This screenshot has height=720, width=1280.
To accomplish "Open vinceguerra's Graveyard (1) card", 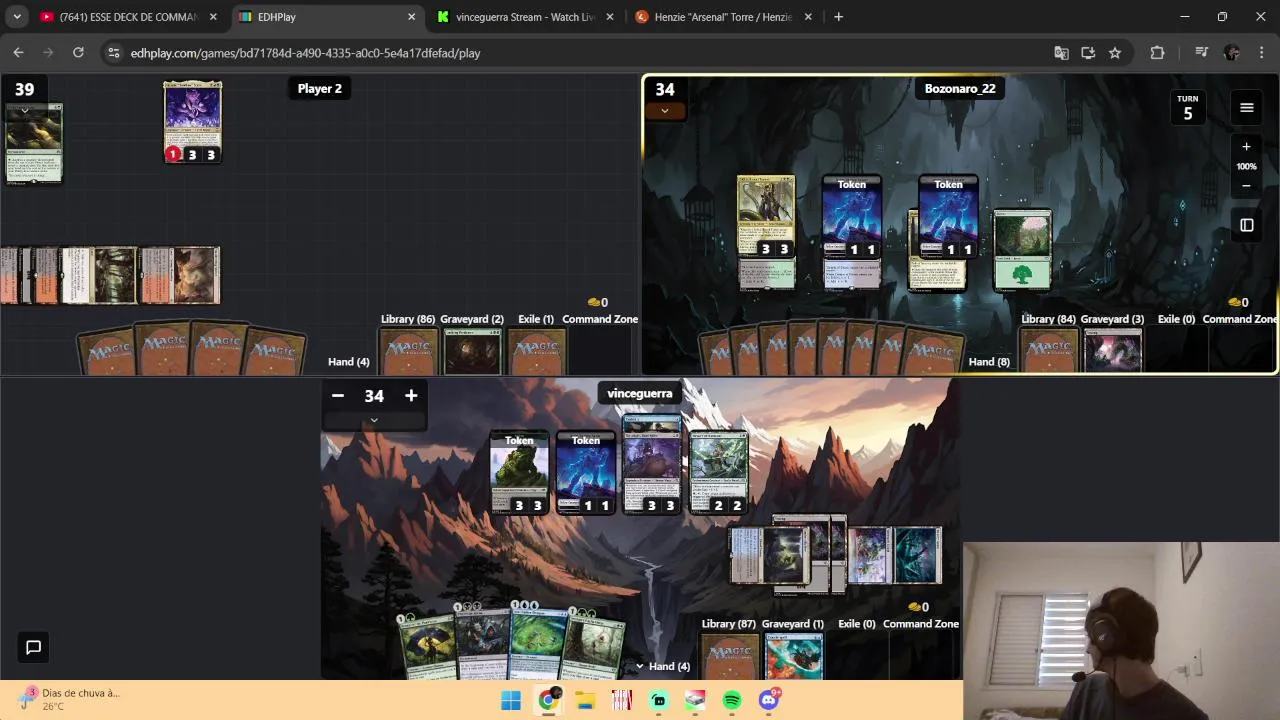I will tap(794, 656).
